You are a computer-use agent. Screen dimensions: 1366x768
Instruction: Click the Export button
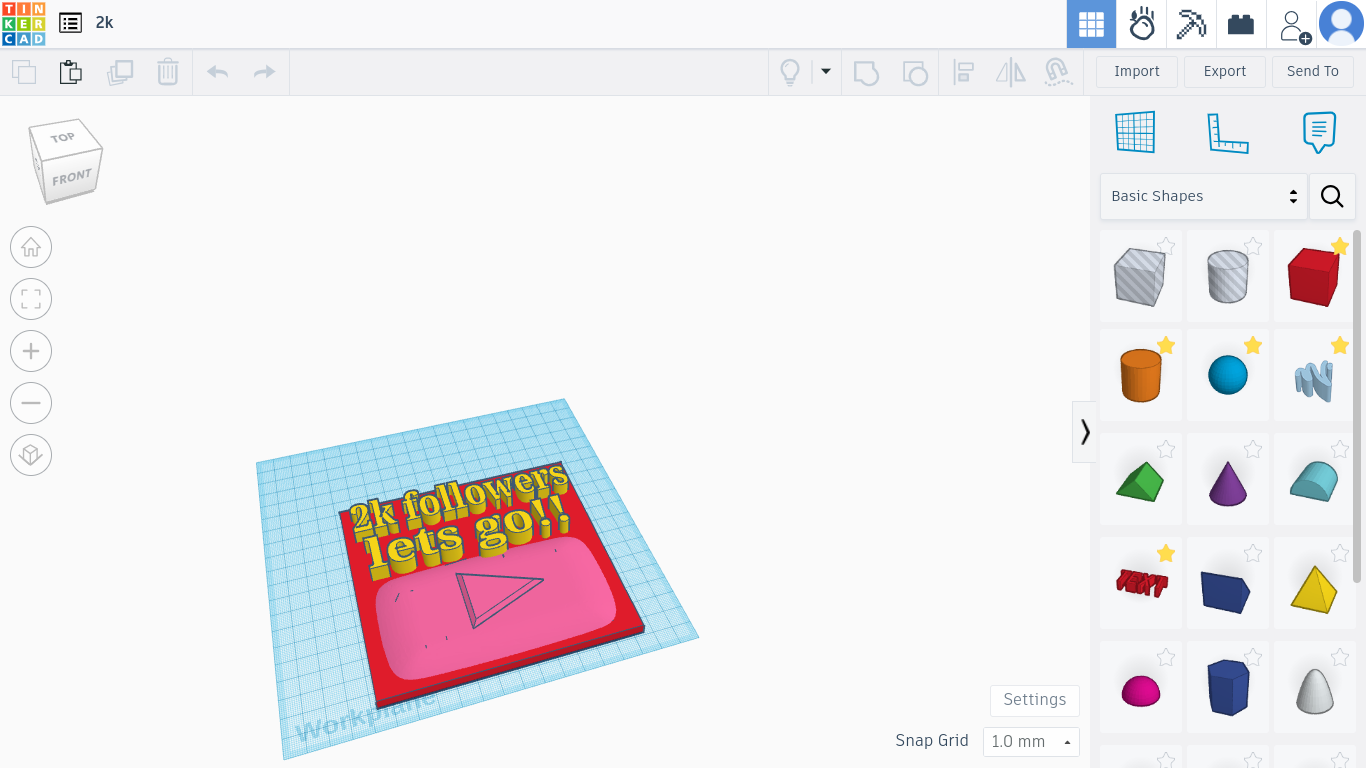(x=1225, y=72)
